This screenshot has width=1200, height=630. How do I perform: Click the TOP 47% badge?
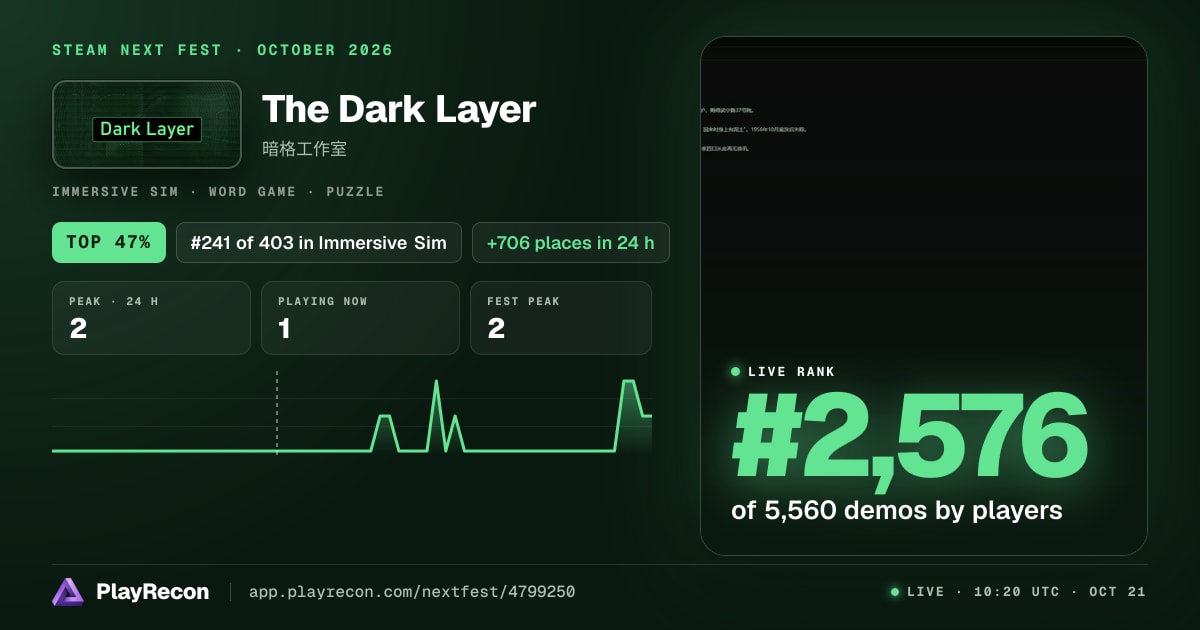pos(109,242)
